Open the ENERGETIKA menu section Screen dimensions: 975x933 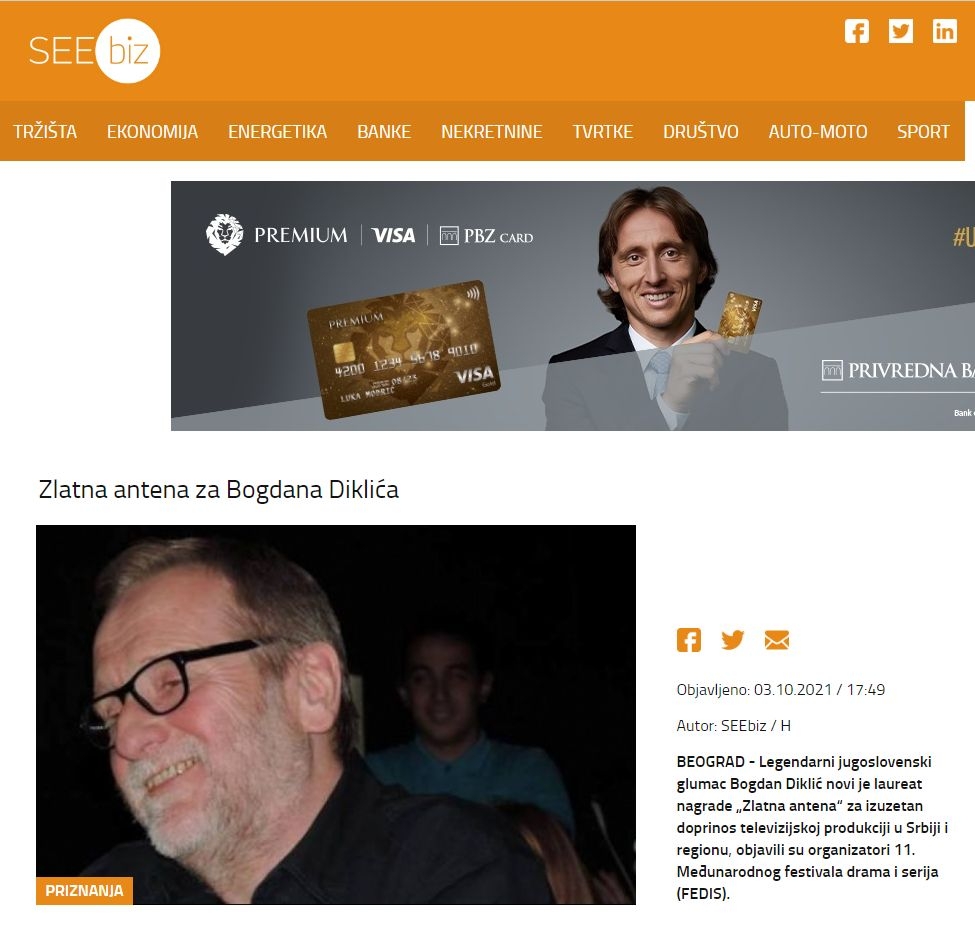tap(277, 132)
